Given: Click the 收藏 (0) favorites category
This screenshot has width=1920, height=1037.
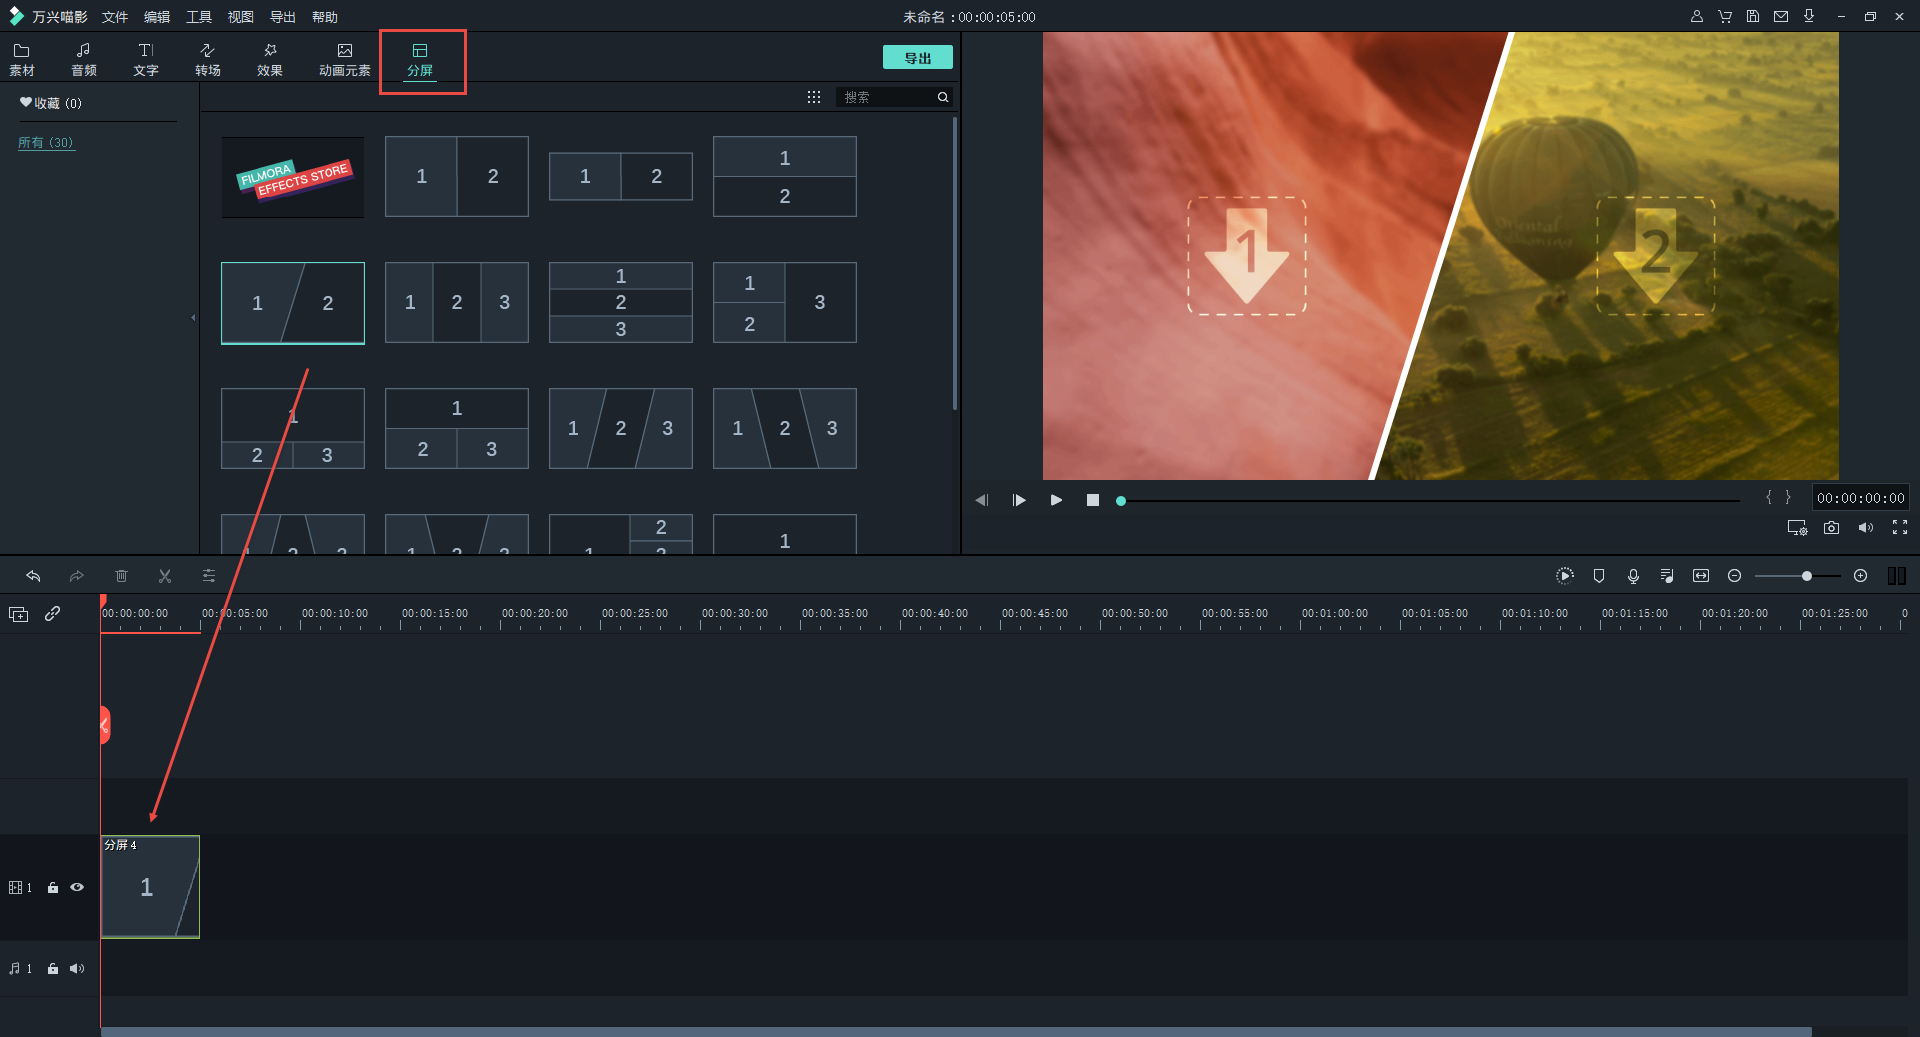Looking at the screenshot, I should pyautogui.click(x=51, y=103).
